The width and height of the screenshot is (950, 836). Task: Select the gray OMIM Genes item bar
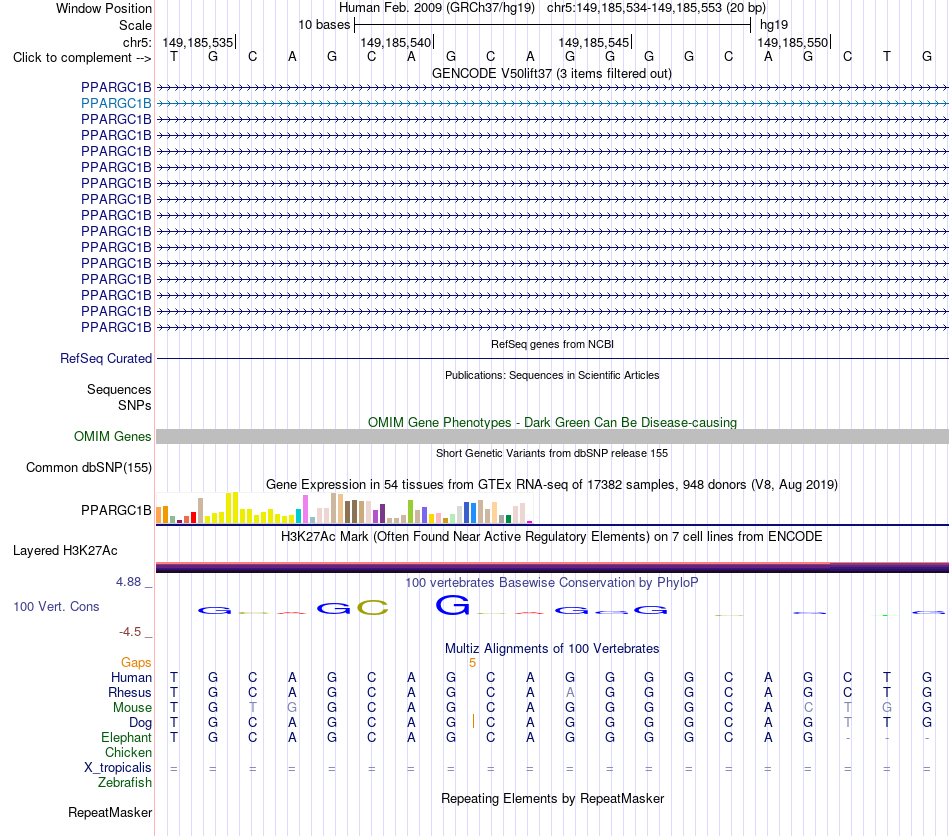coord(552,436)
